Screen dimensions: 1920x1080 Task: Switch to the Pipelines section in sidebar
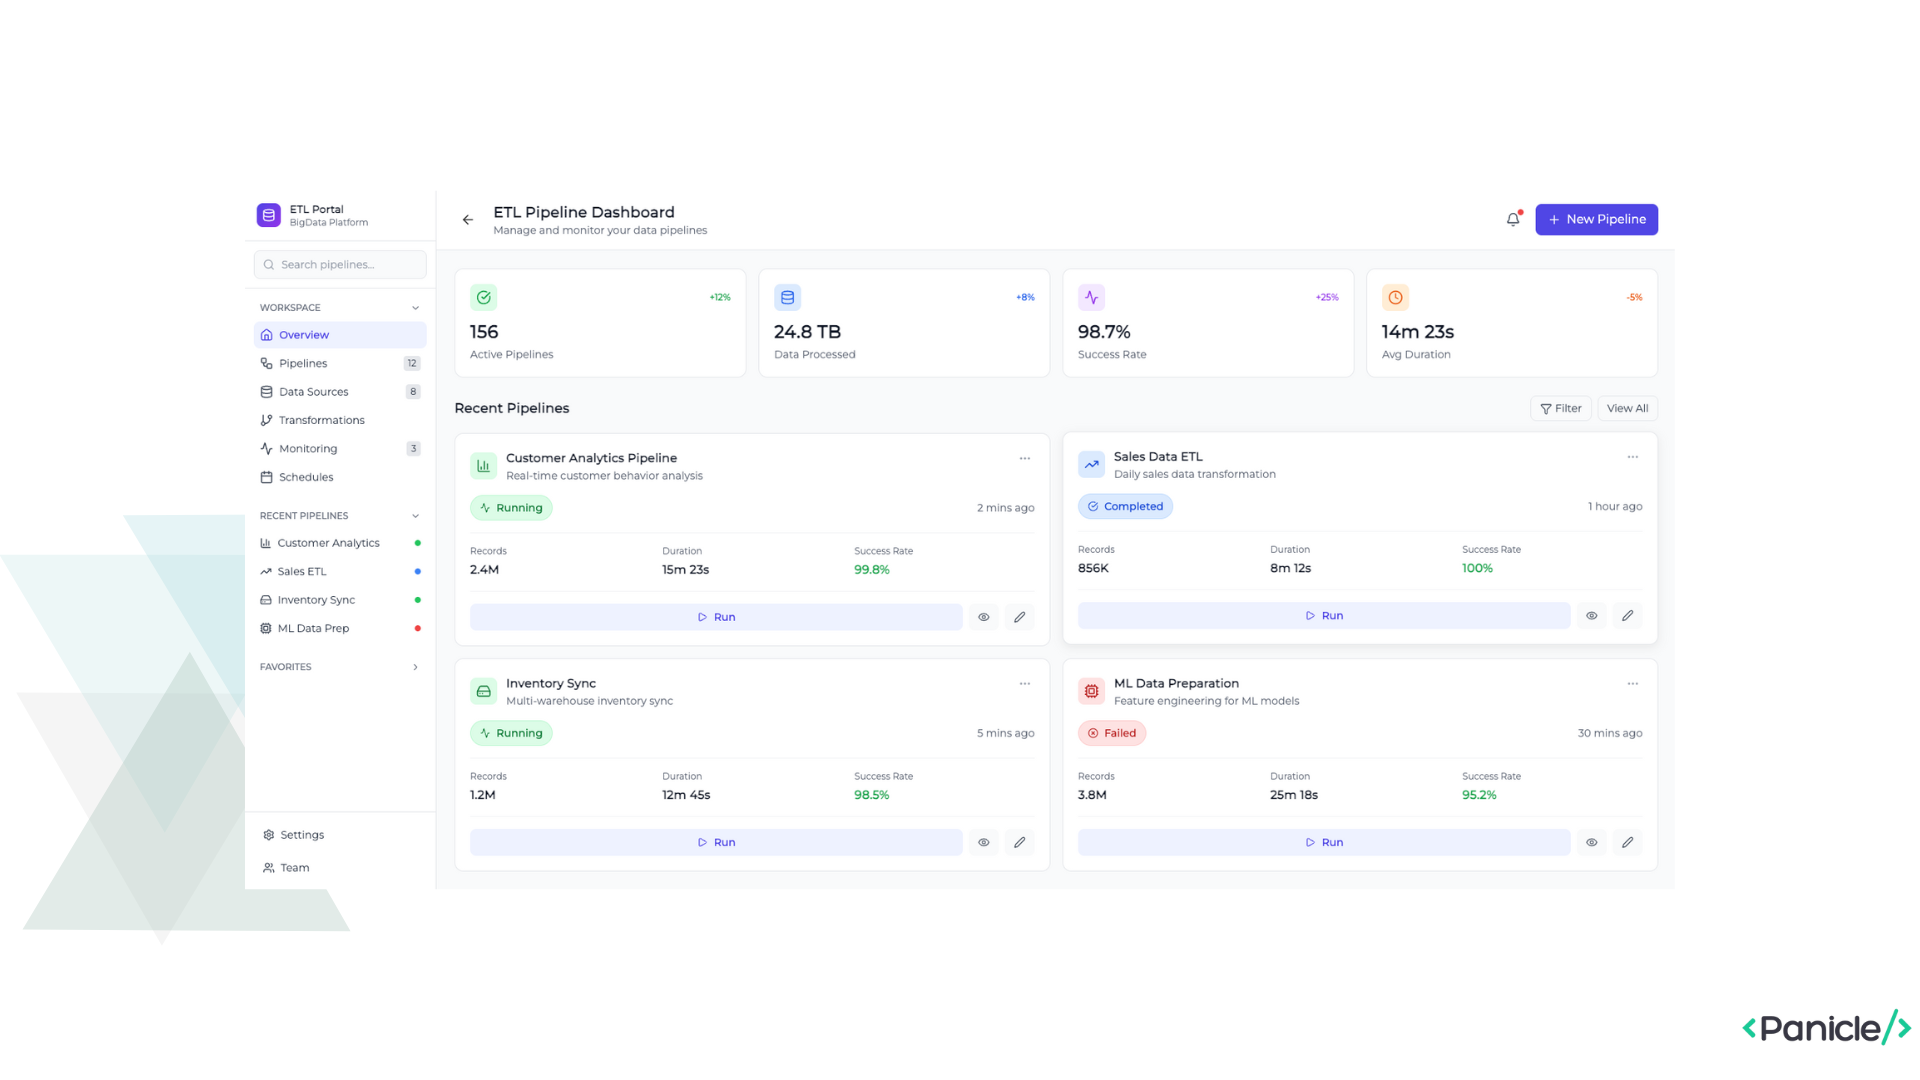point(302,363)
